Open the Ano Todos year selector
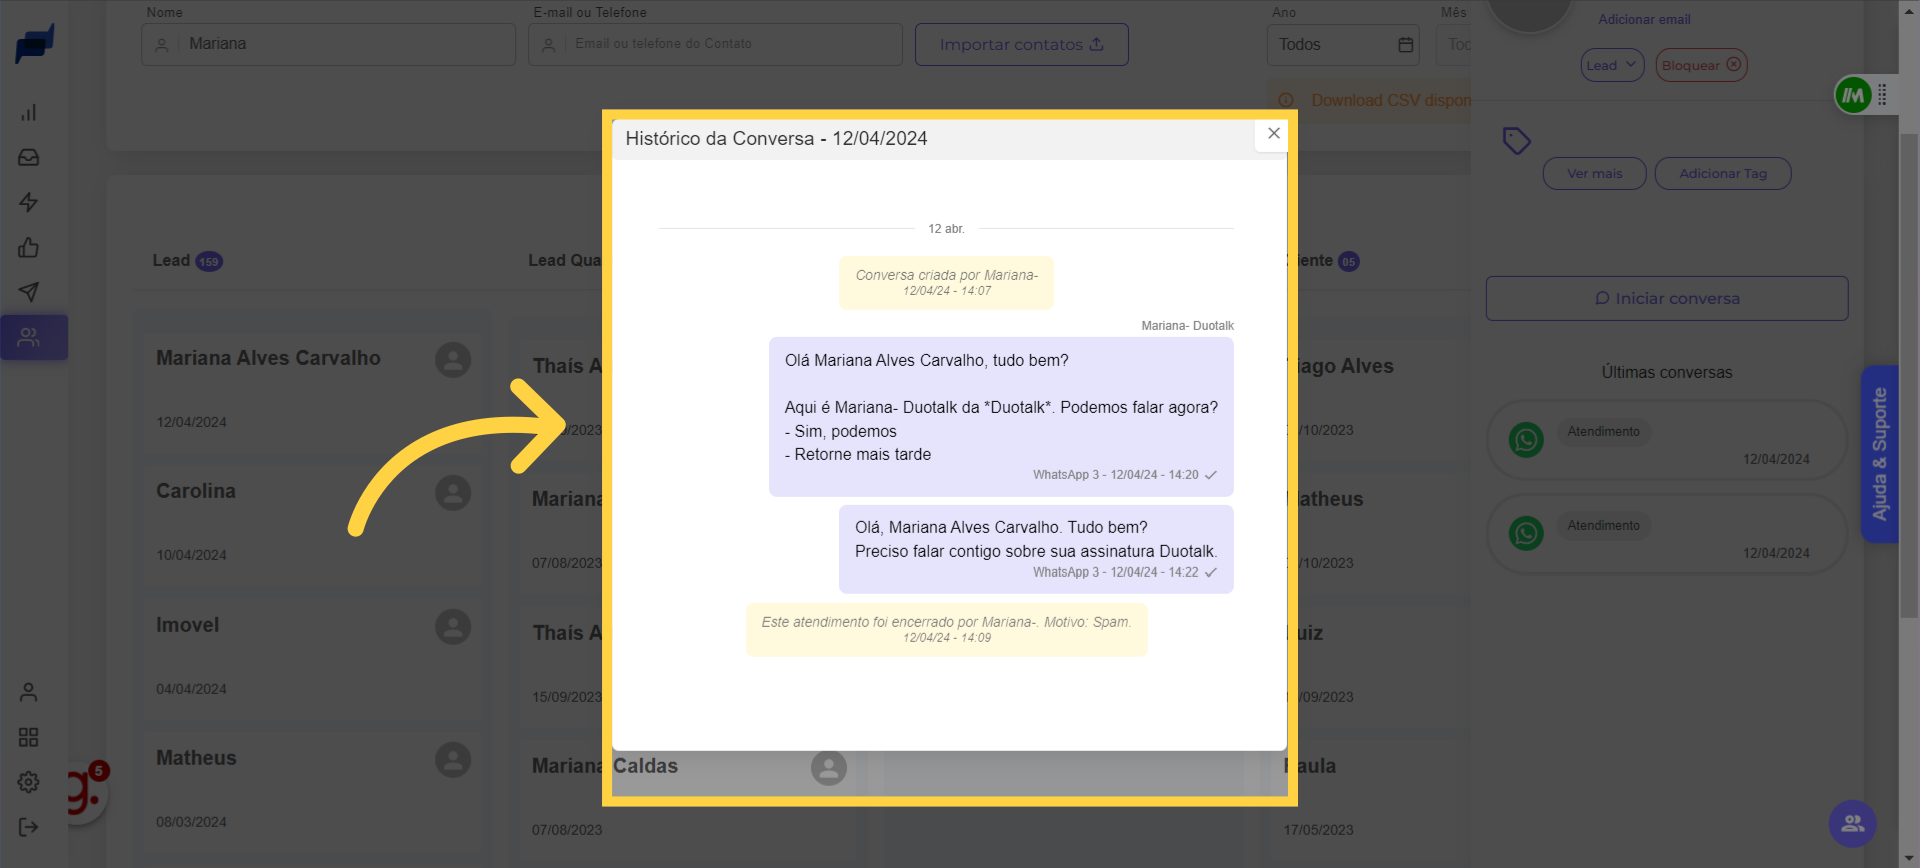The width and height of the screenshot is (1920, 868). point(1342,45)
